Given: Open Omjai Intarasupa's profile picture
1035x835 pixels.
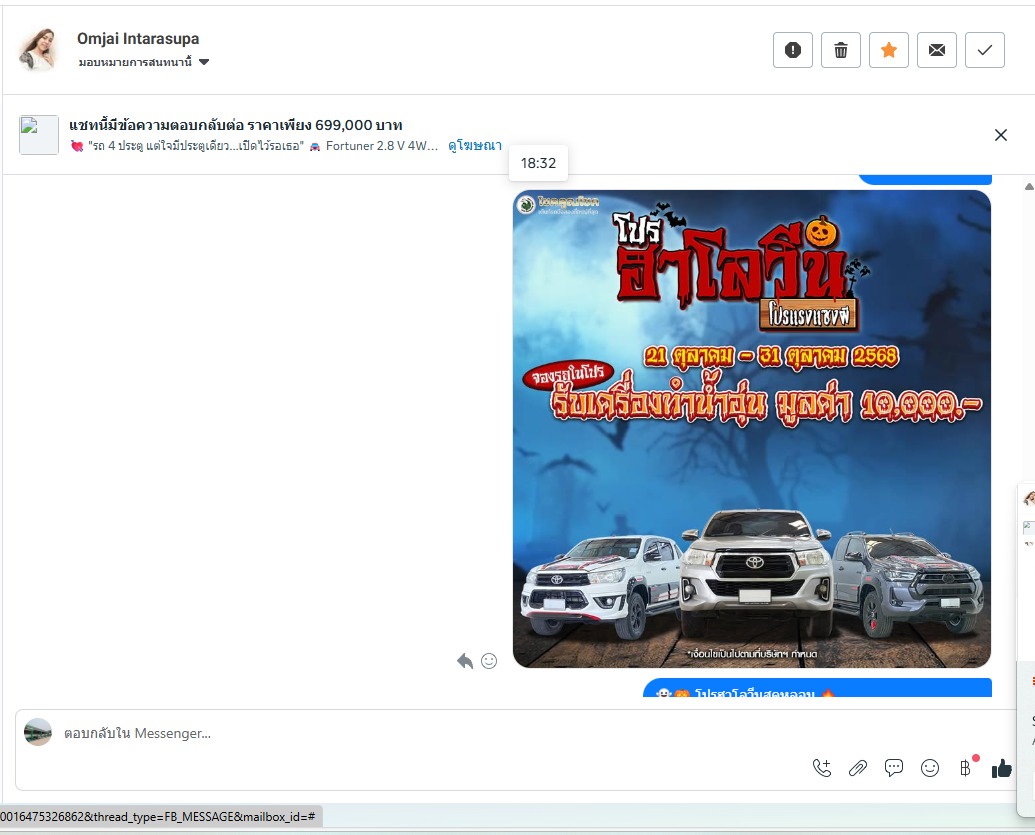Looking at the screenshot, I should 38,50.
